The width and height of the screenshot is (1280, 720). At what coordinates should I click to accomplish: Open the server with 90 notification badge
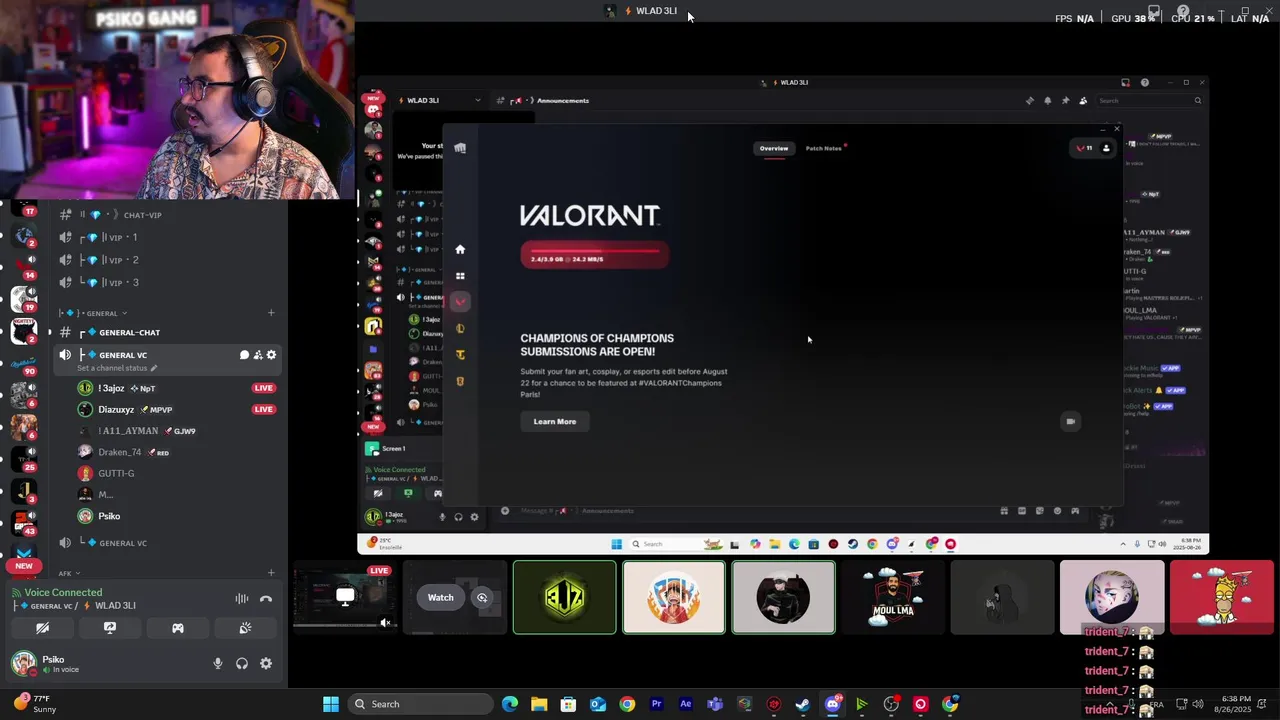(24, 362)
